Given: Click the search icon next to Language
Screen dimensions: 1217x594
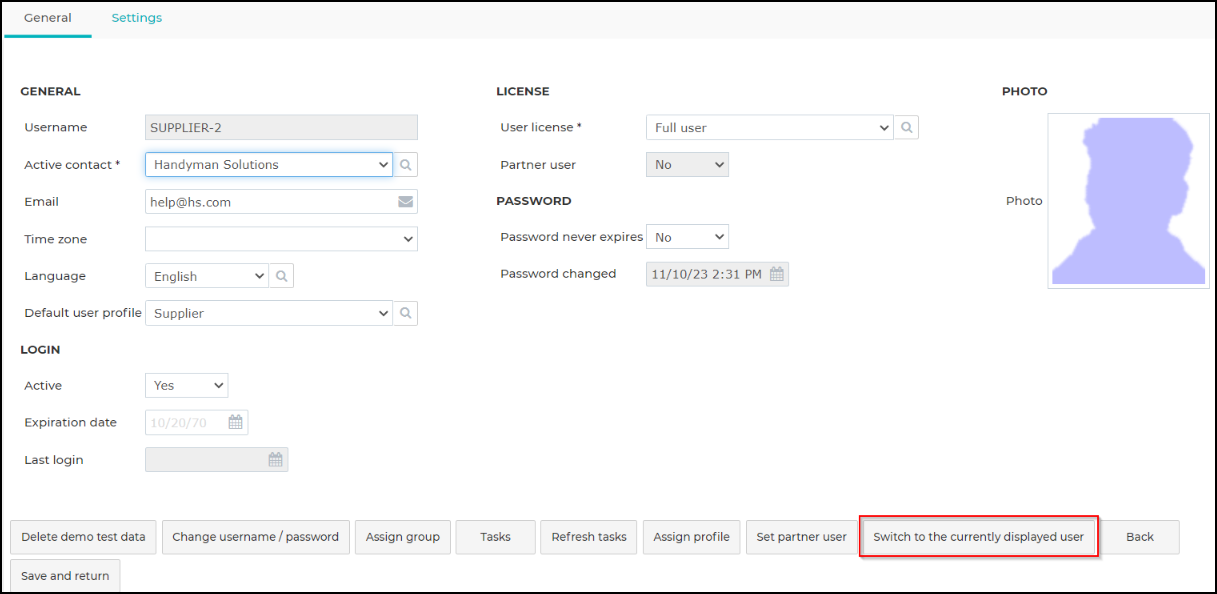Looking at the screenshot, I should (x=282, y=276).
